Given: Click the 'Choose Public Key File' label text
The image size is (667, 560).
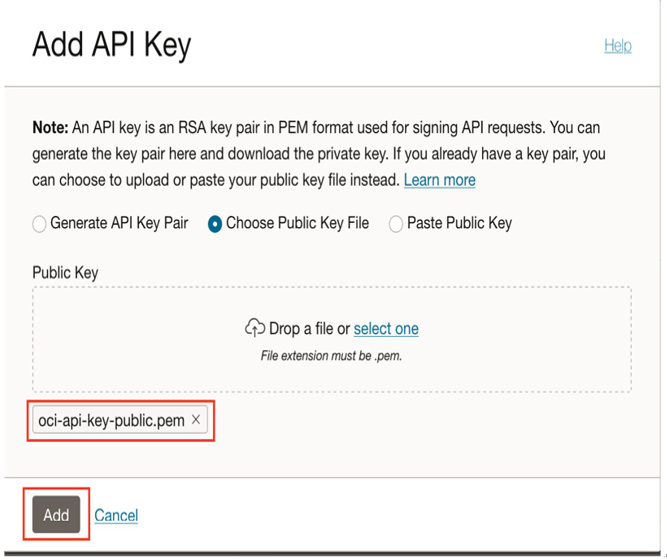Looking at the screenshot, I should (x=297, y=223).
